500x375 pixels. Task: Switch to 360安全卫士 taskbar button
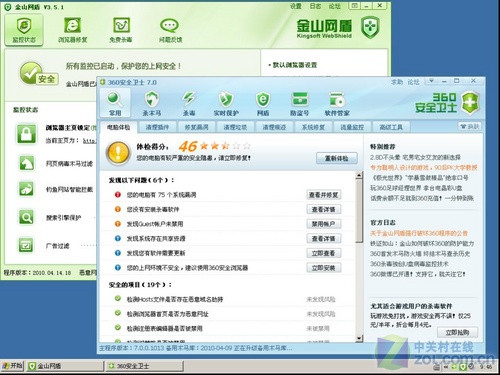[x=145, y=366]
